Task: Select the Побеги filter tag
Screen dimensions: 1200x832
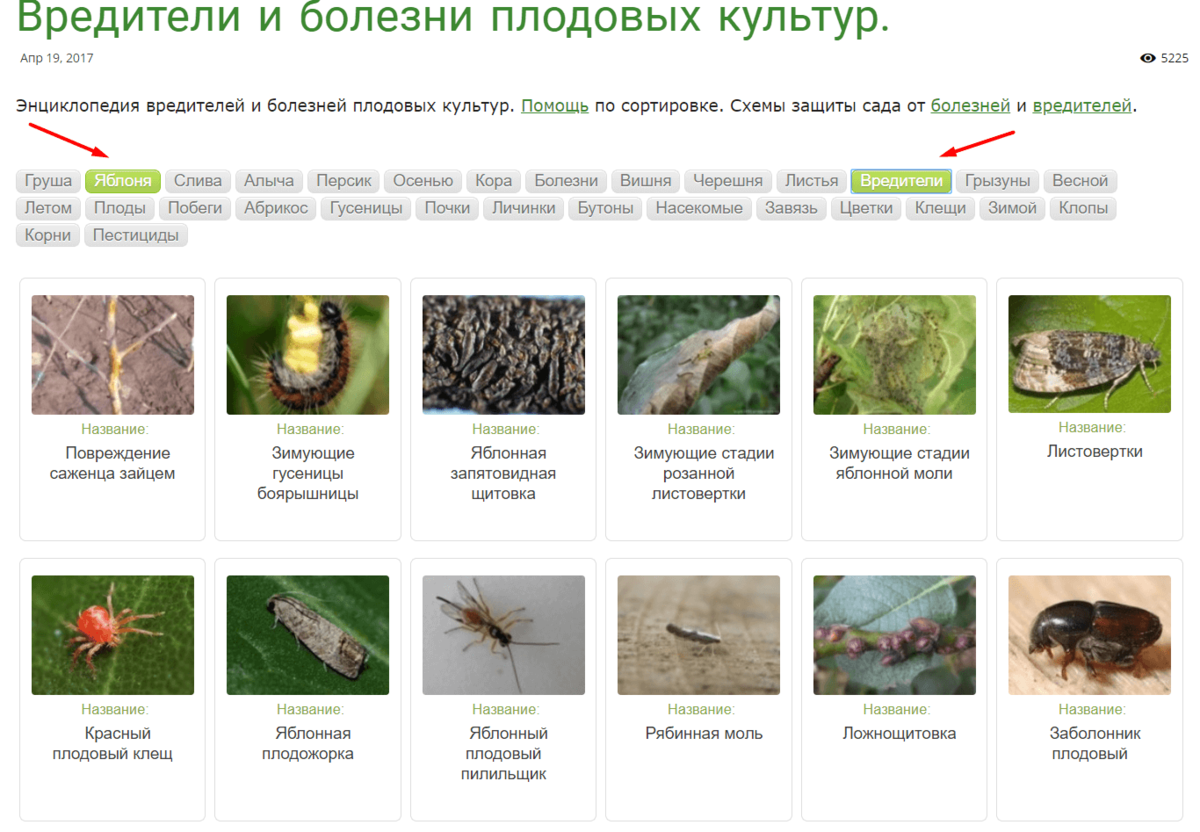Action: click(x=195, y=208)
